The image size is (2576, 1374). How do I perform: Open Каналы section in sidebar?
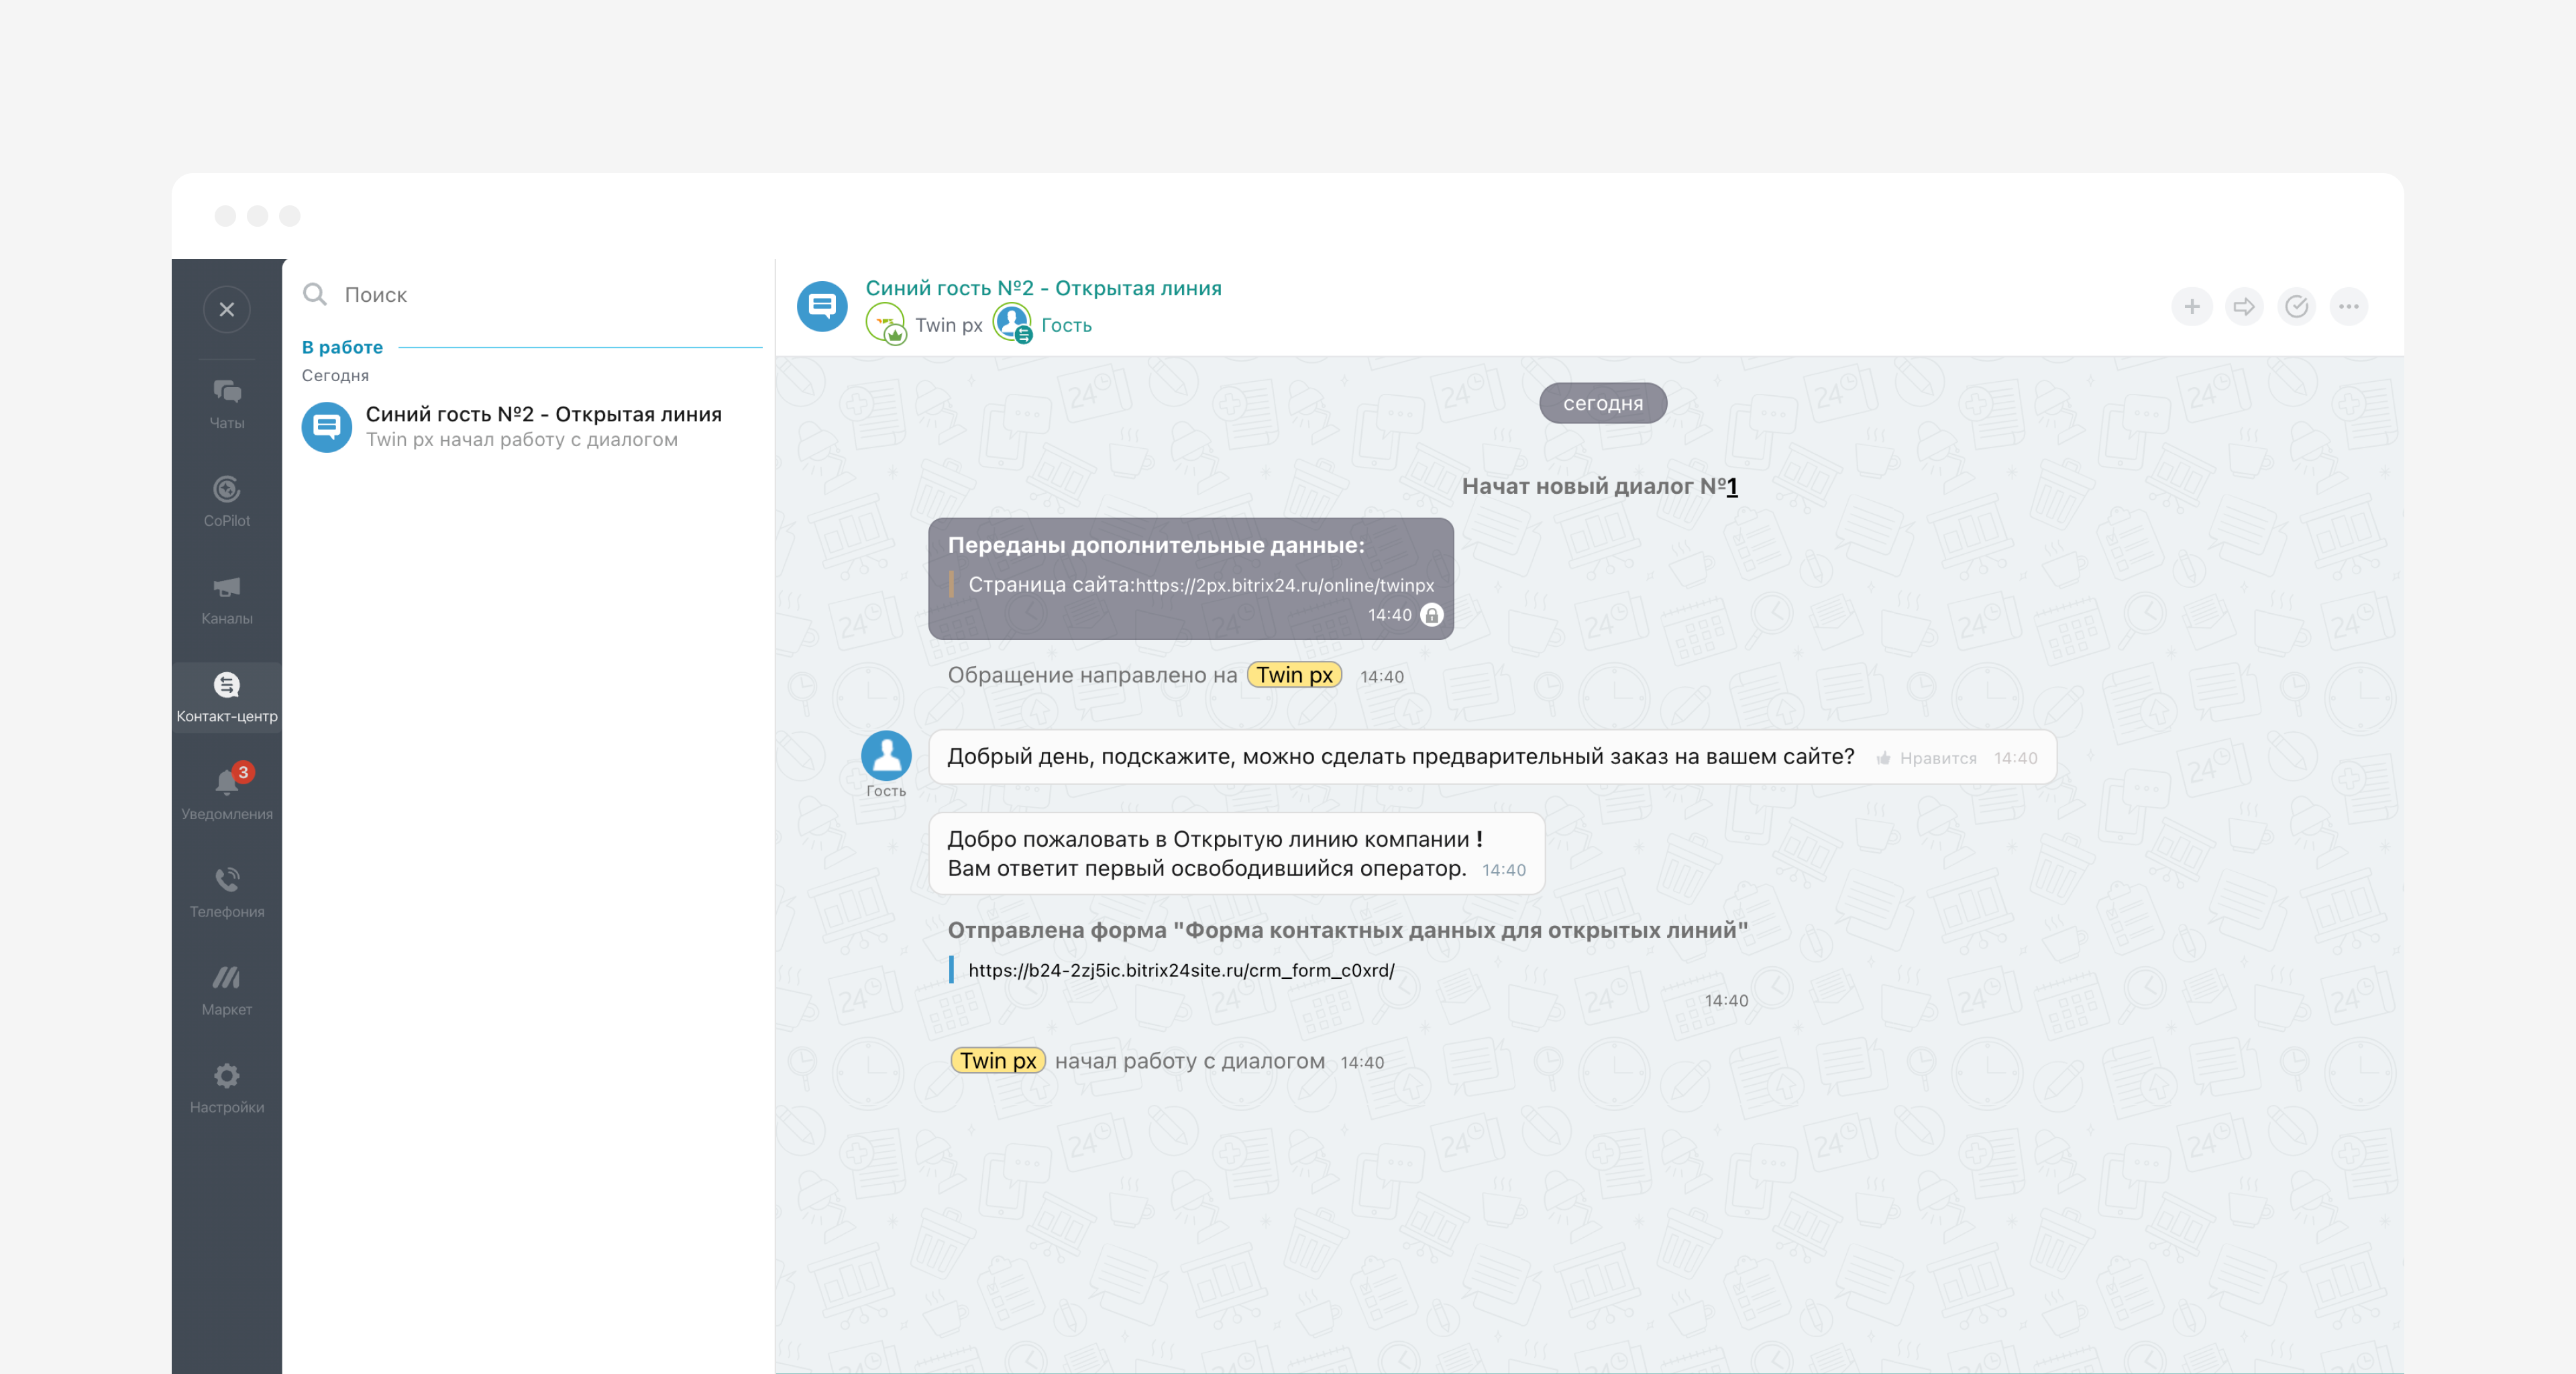(x=227, y=600)
